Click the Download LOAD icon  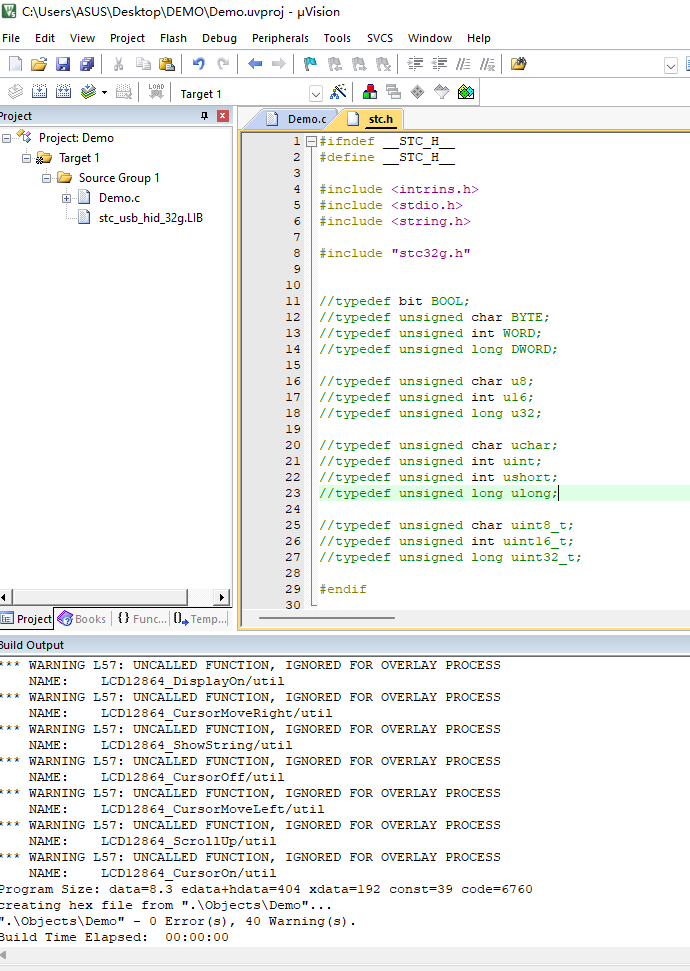156,92
